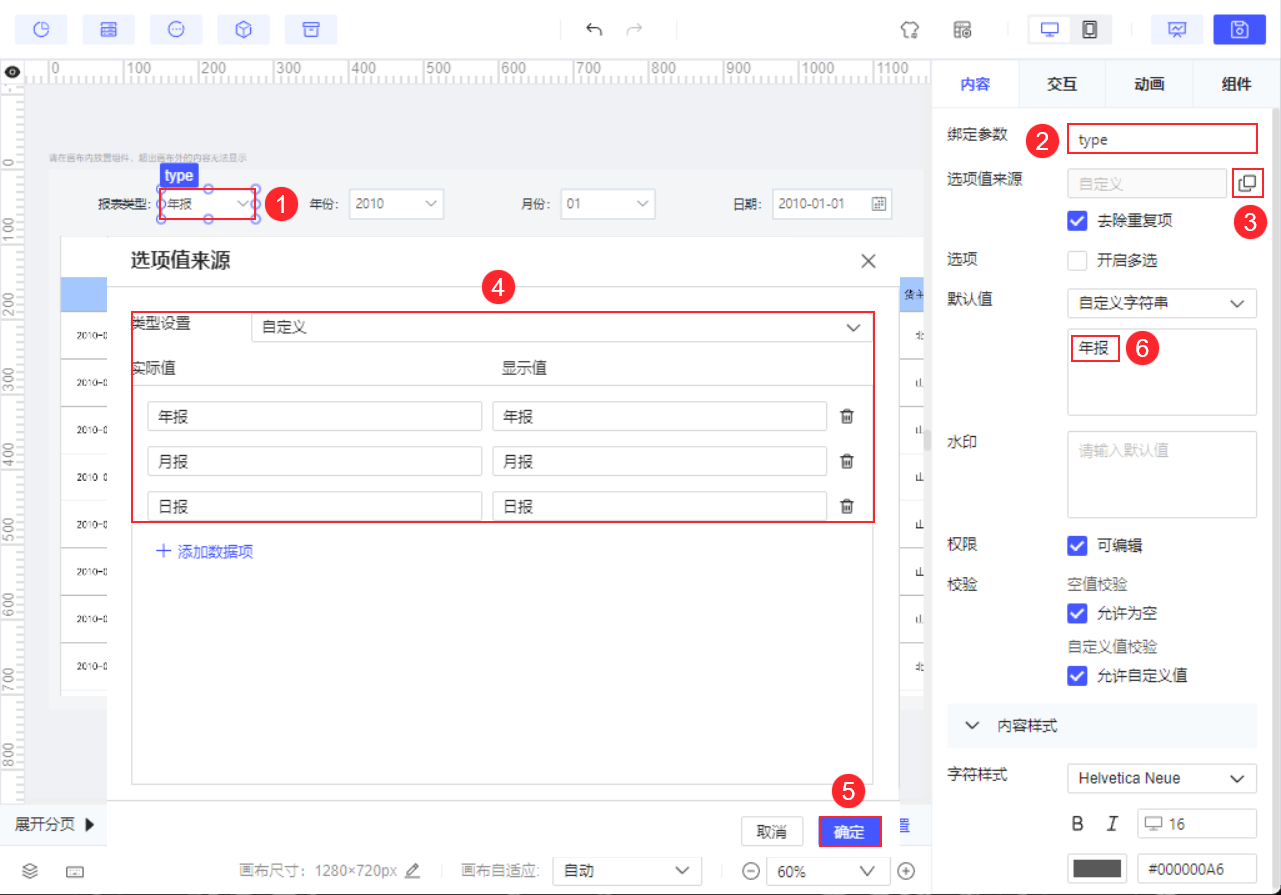1281x895 pixels.
Task: Edit canvas size with pencil icon
Action: coord(413,870)
